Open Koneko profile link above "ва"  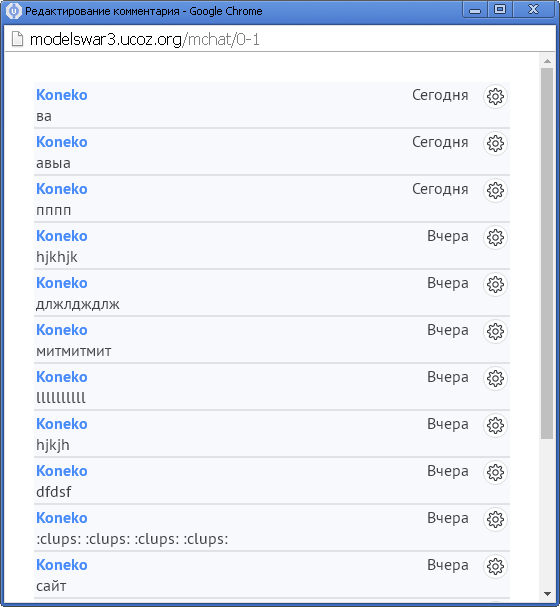pos(62,95)
